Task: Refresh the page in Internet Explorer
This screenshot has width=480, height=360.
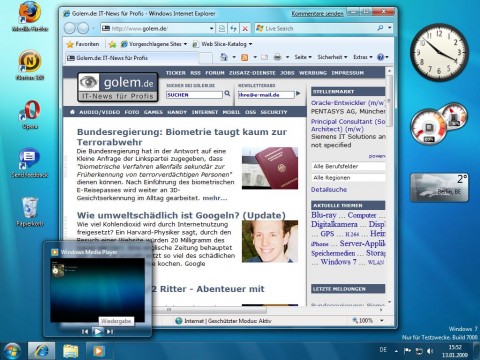Action: [x=233, y=29]
